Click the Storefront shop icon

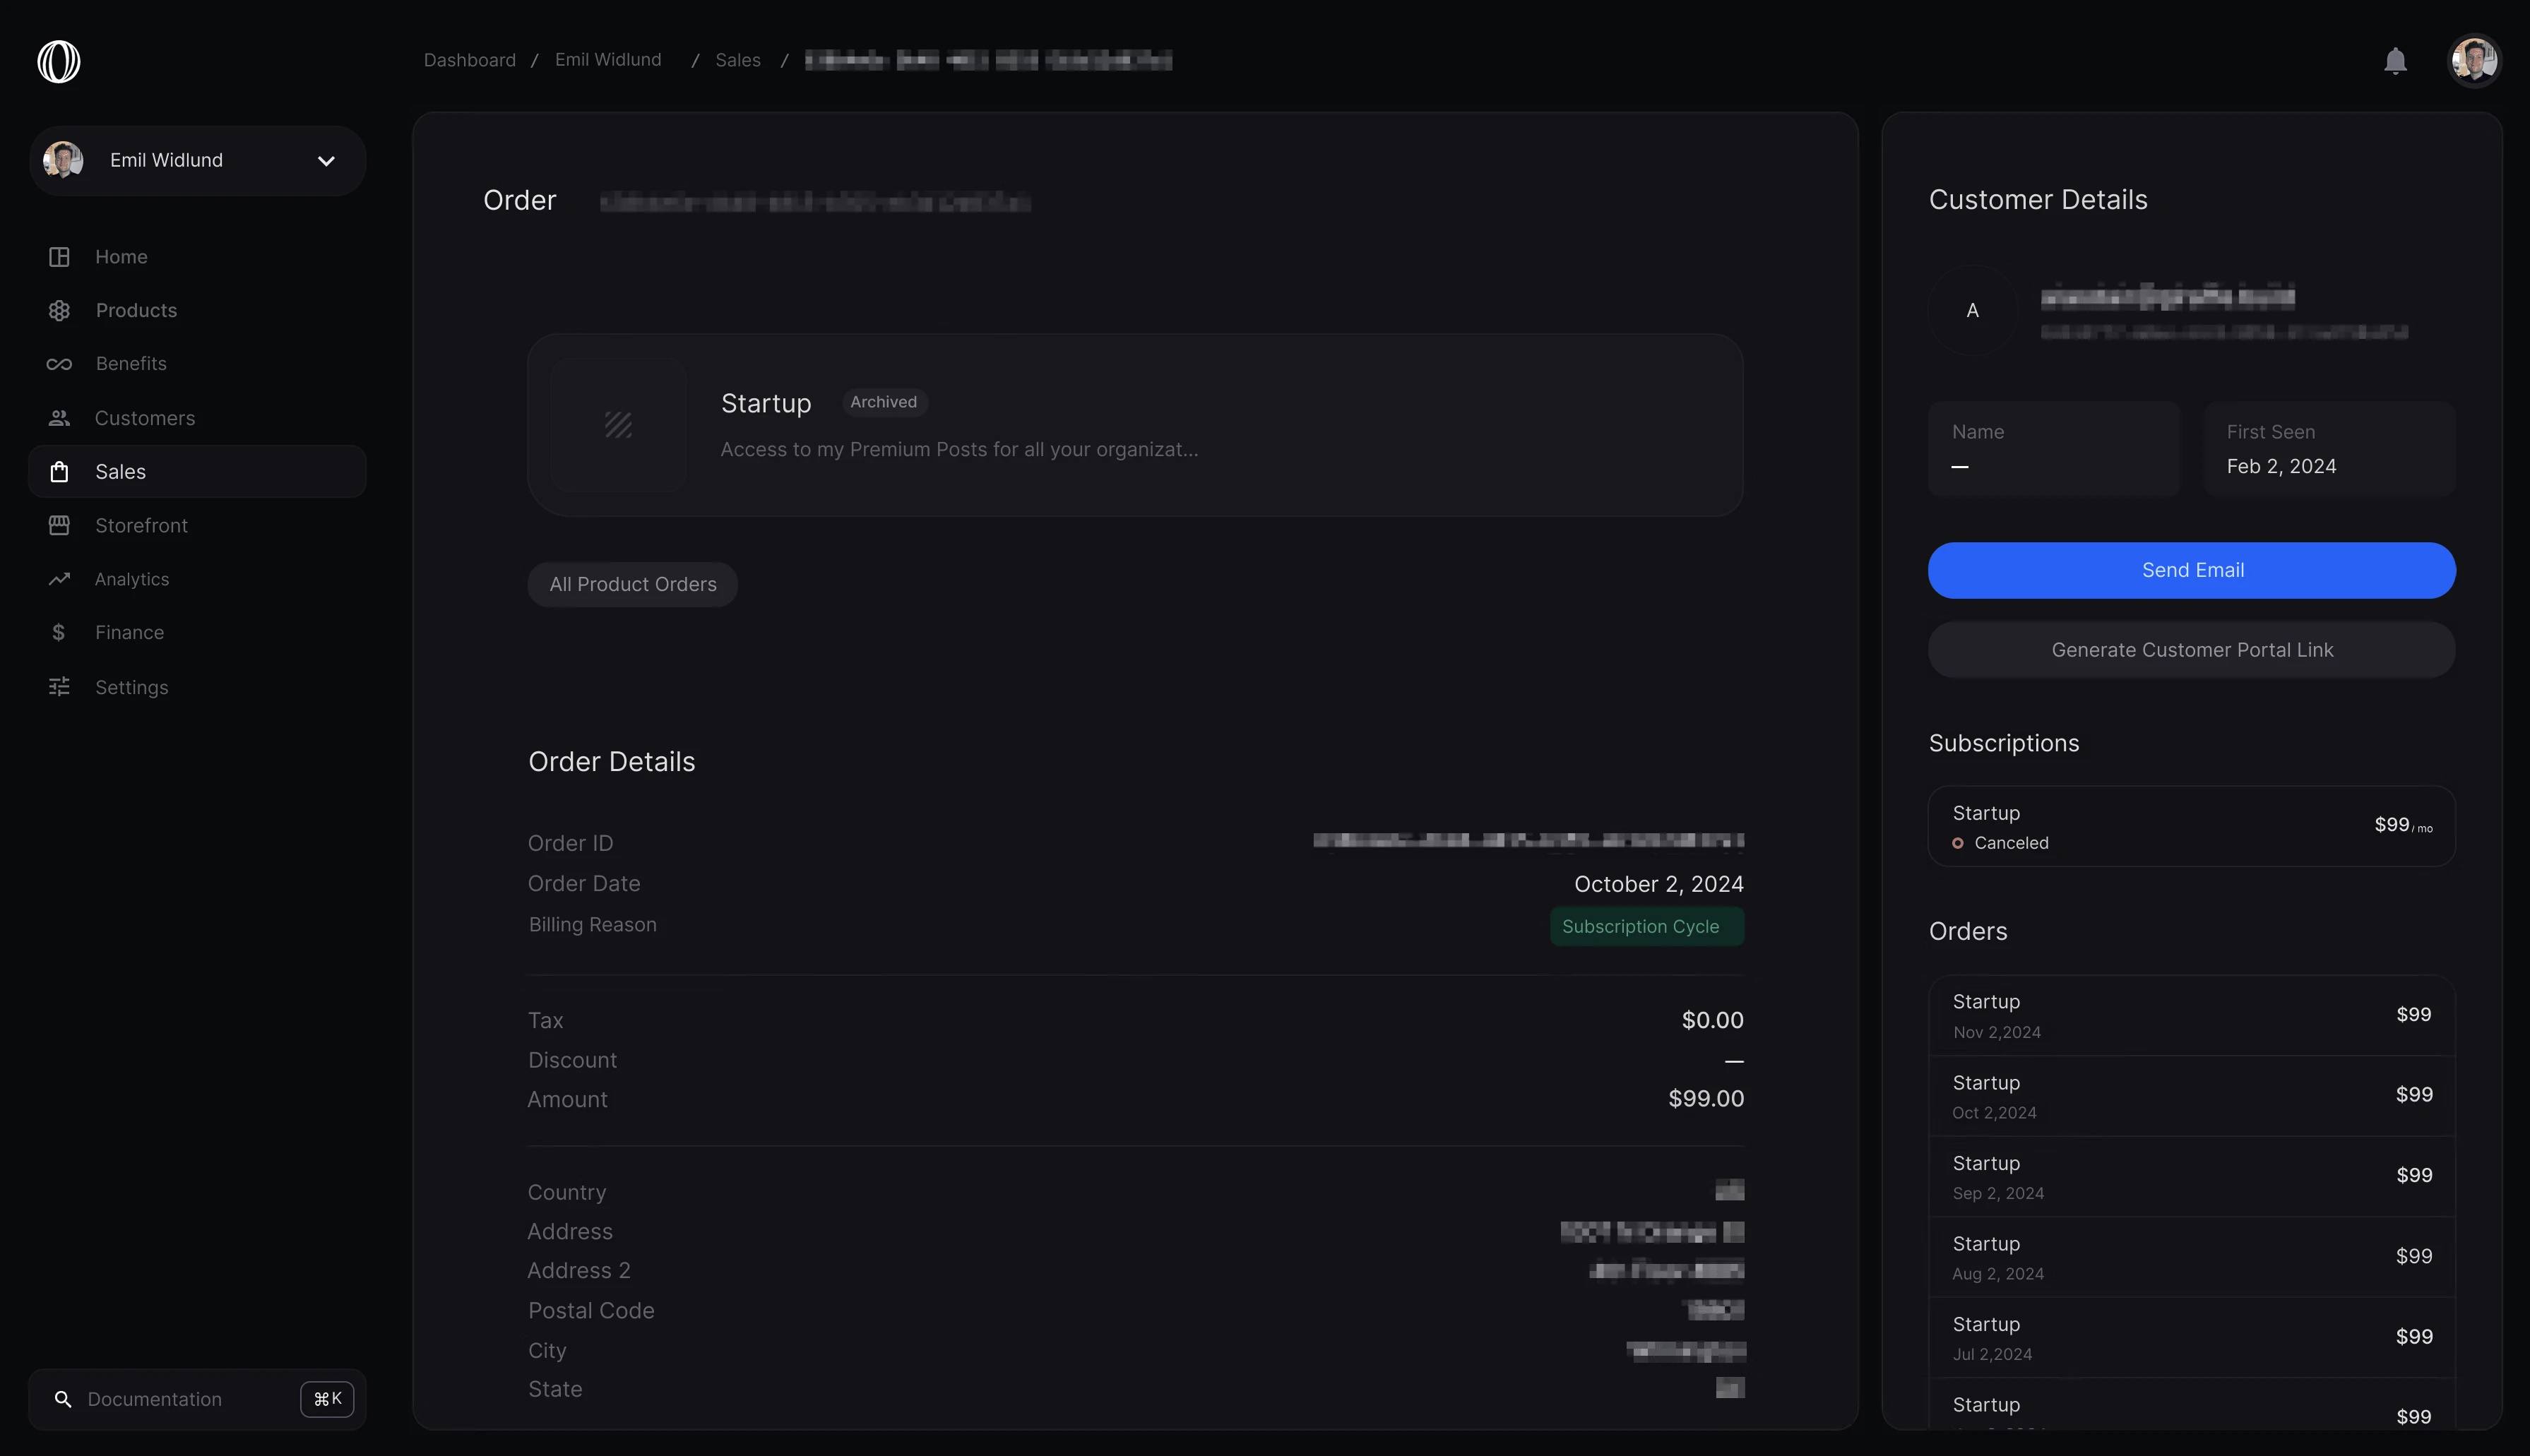59,525
